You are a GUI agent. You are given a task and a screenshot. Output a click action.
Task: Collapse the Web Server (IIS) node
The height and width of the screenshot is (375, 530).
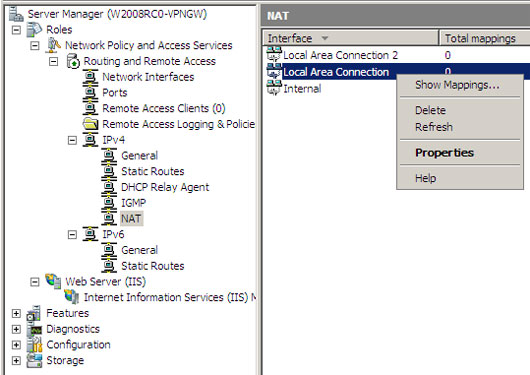point(35,282)
